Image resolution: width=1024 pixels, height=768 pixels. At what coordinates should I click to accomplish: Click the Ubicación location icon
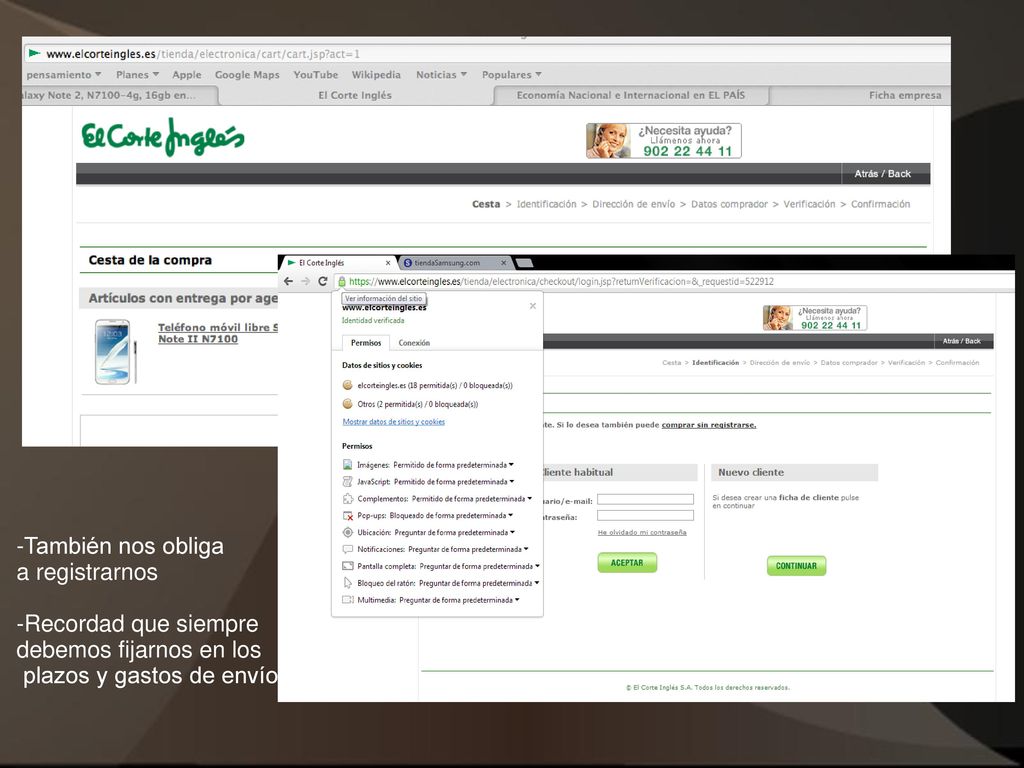tap(347, 532)
